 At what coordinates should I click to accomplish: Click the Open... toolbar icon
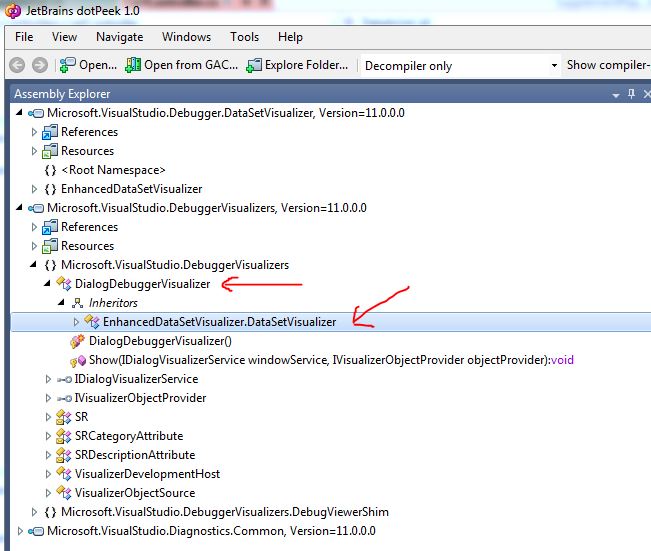pyautogui.click(x=67, y=65)
